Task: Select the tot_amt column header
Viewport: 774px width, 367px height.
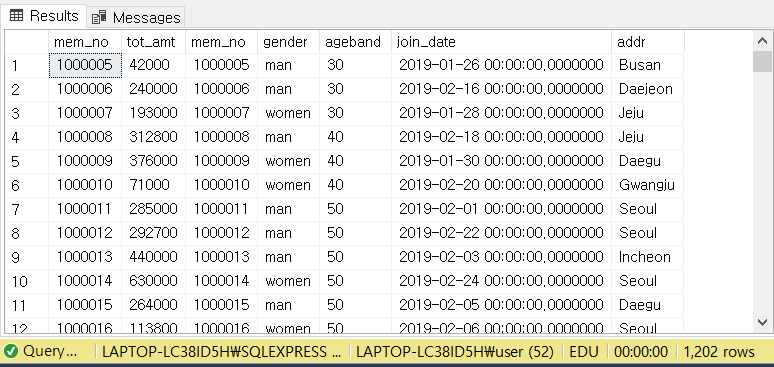Action: tap(154, 42)
